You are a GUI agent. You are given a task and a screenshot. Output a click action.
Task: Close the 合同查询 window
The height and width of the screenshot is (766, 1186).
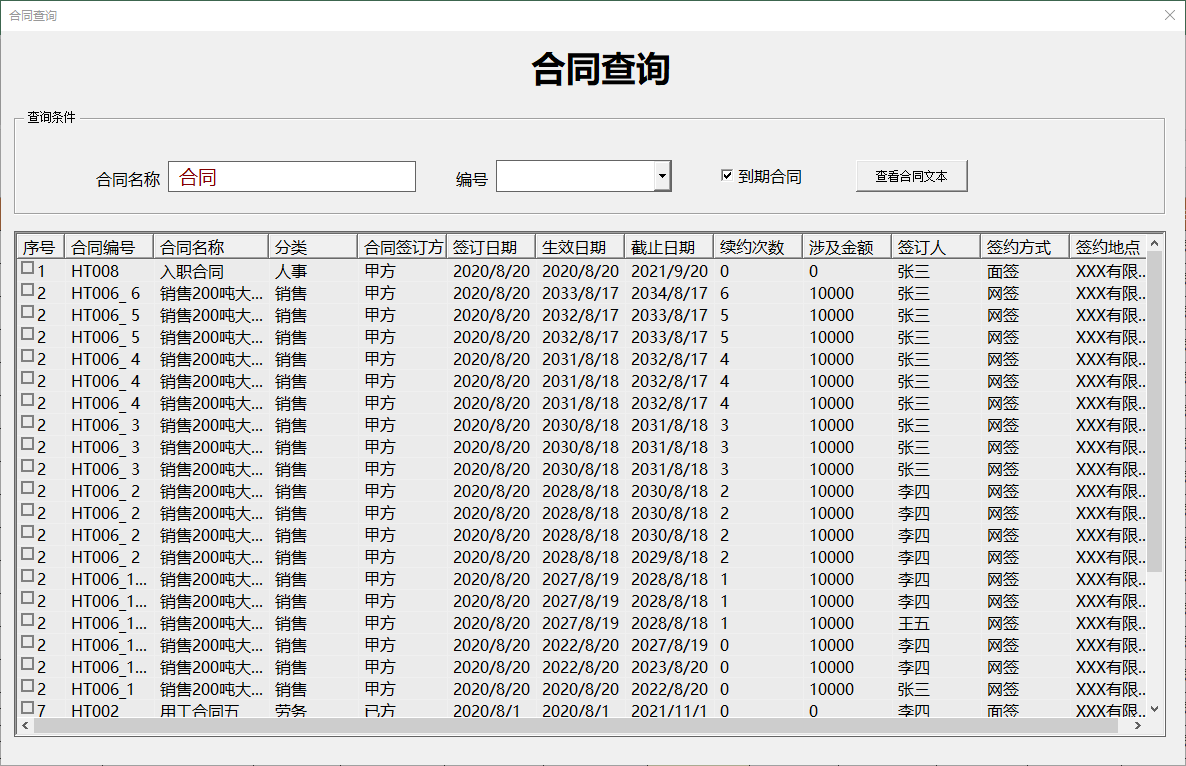click(1169, 15)
